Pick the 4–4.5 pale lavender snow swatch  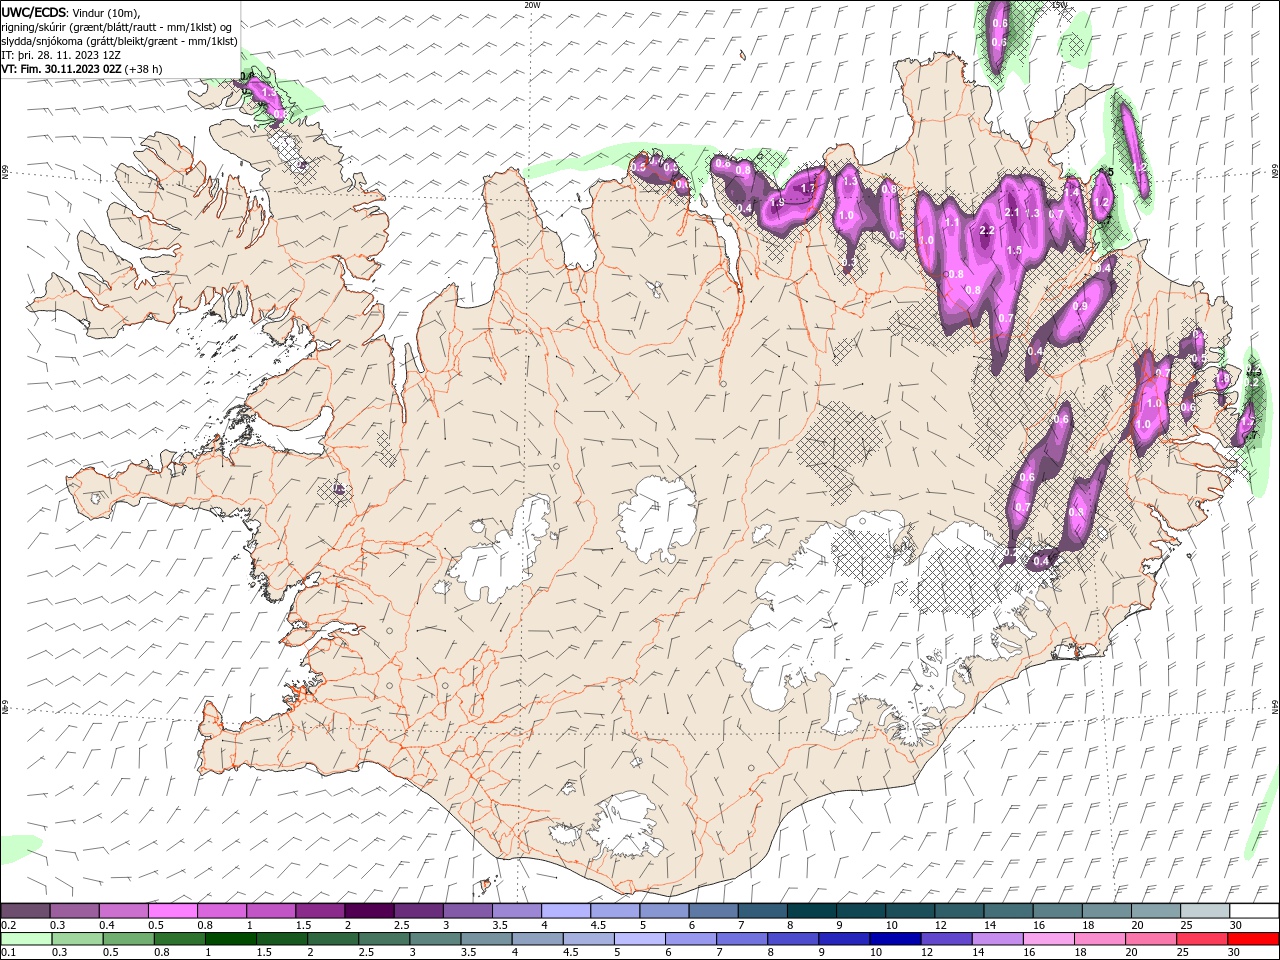(566, 910)
